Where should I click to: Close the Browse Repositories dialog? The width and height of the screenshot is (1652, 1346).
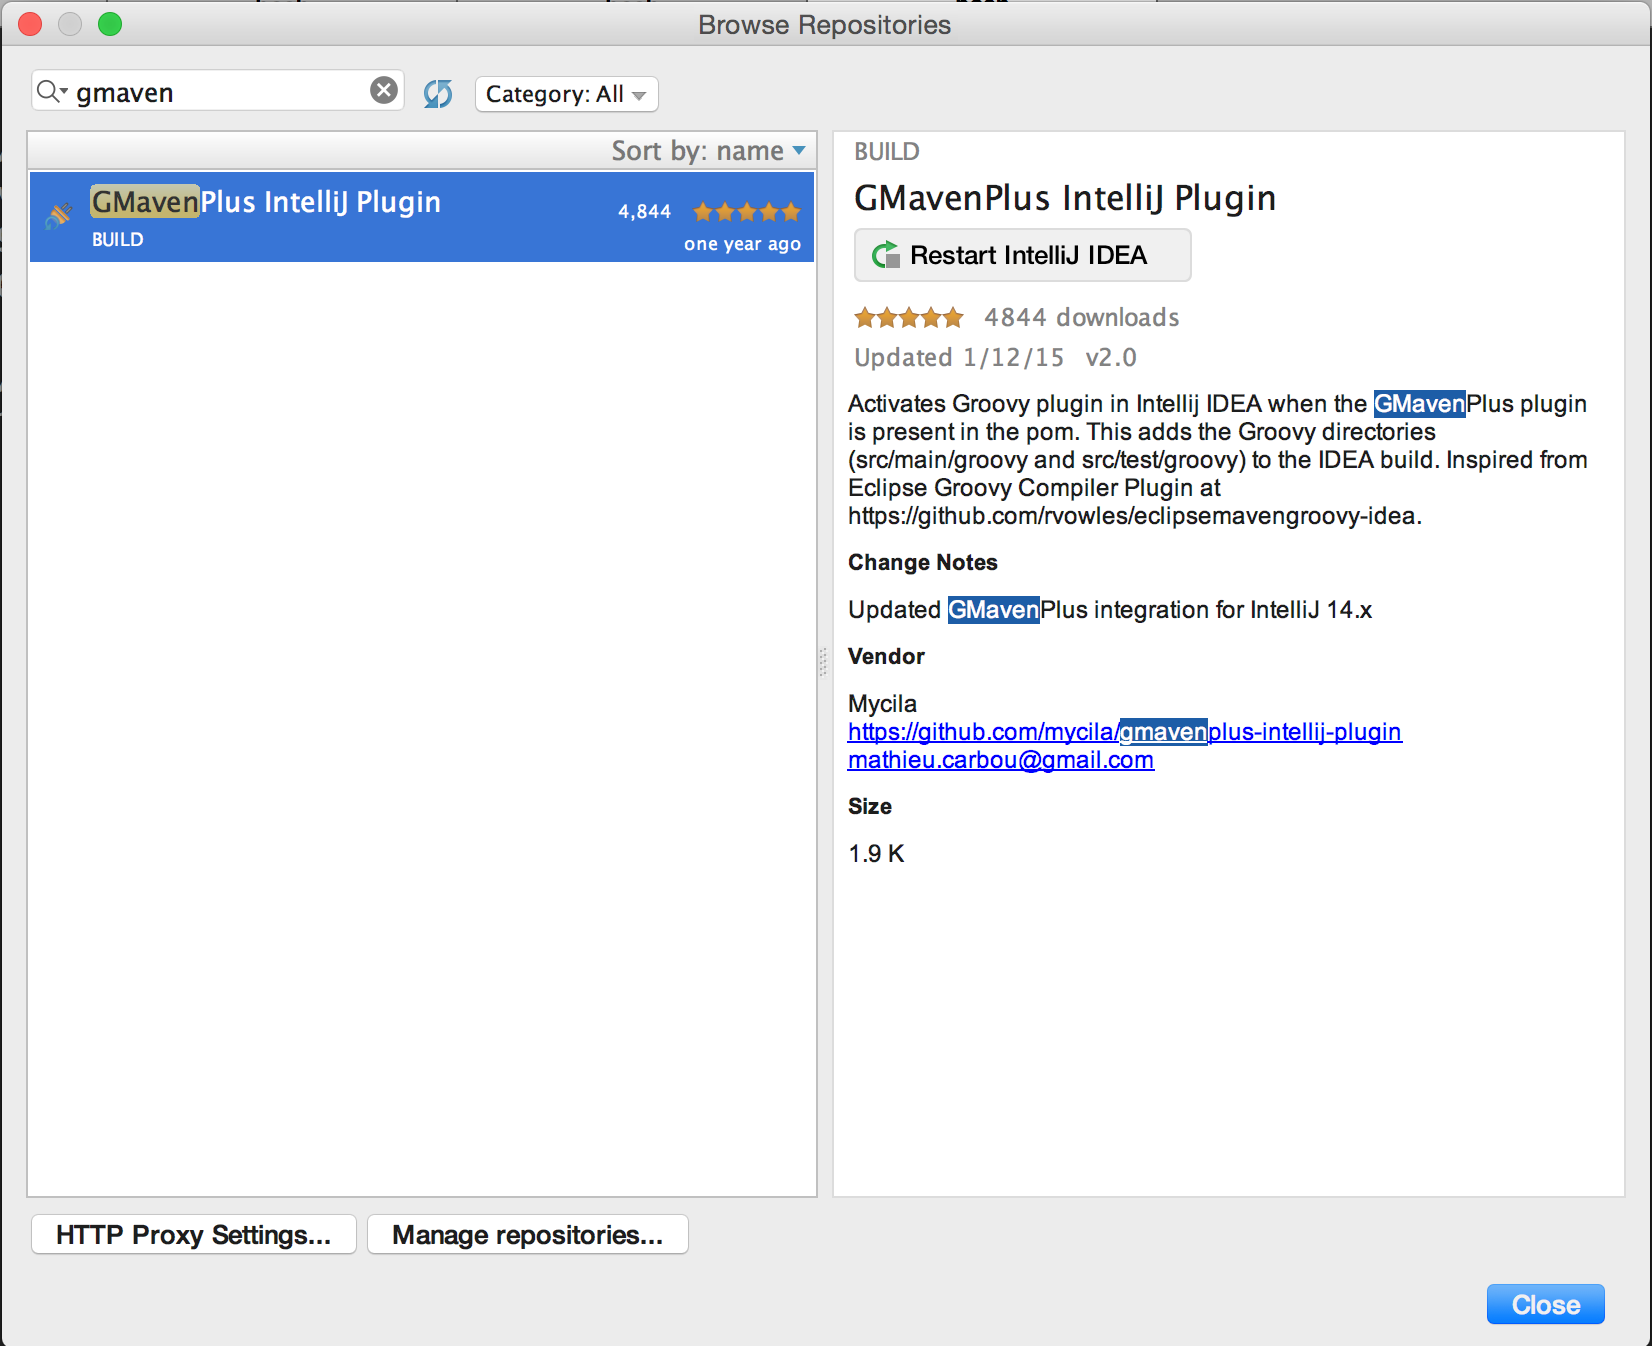[1545, 1304]
